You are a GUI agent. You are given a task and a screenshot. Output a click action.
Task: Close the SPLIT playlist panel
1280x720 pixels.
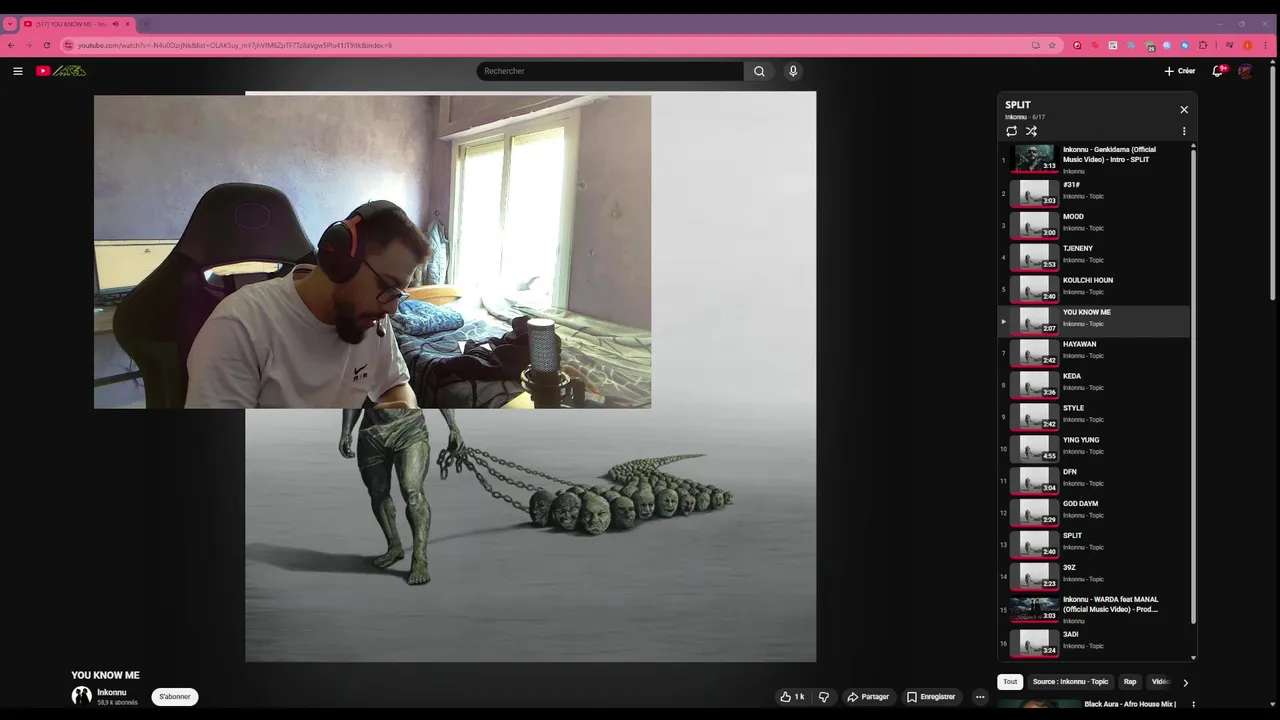1184,110
